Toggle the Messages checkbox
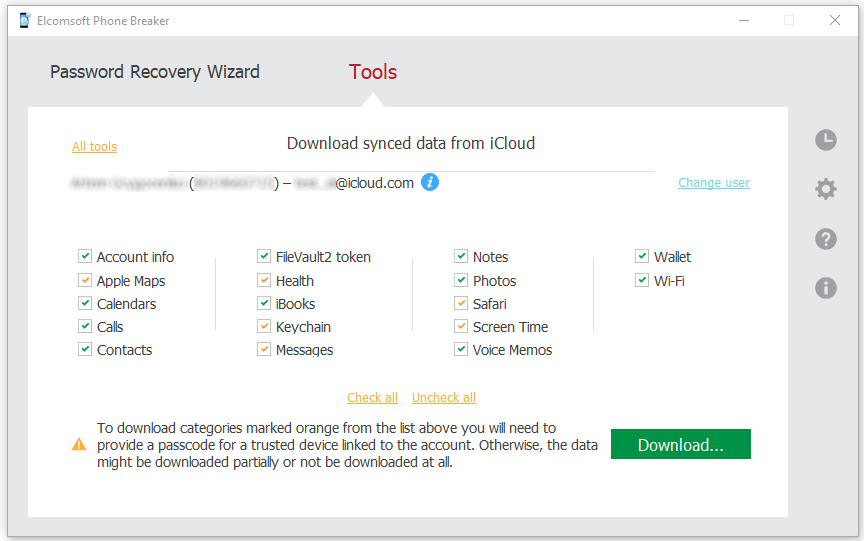The image size is (864, 541). [264, 349]
